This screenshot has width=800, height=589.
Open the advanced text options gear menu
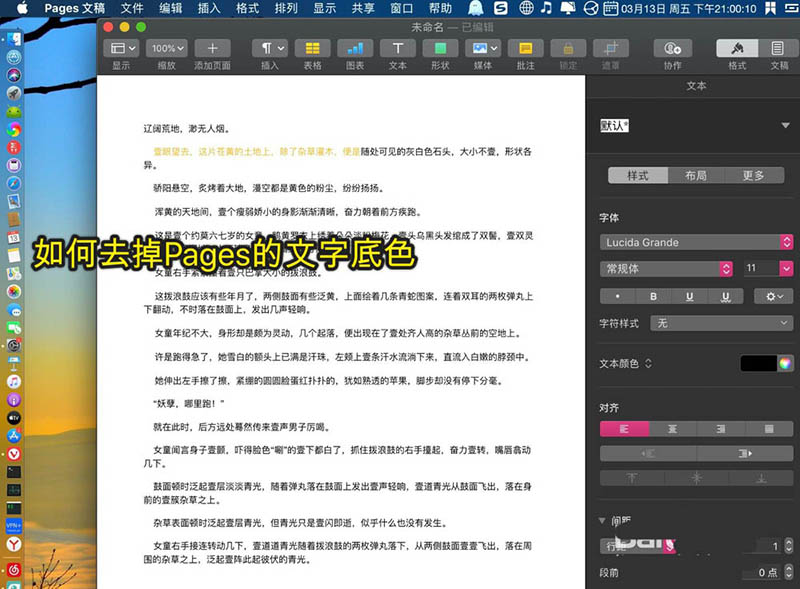[x=773, y=297]
